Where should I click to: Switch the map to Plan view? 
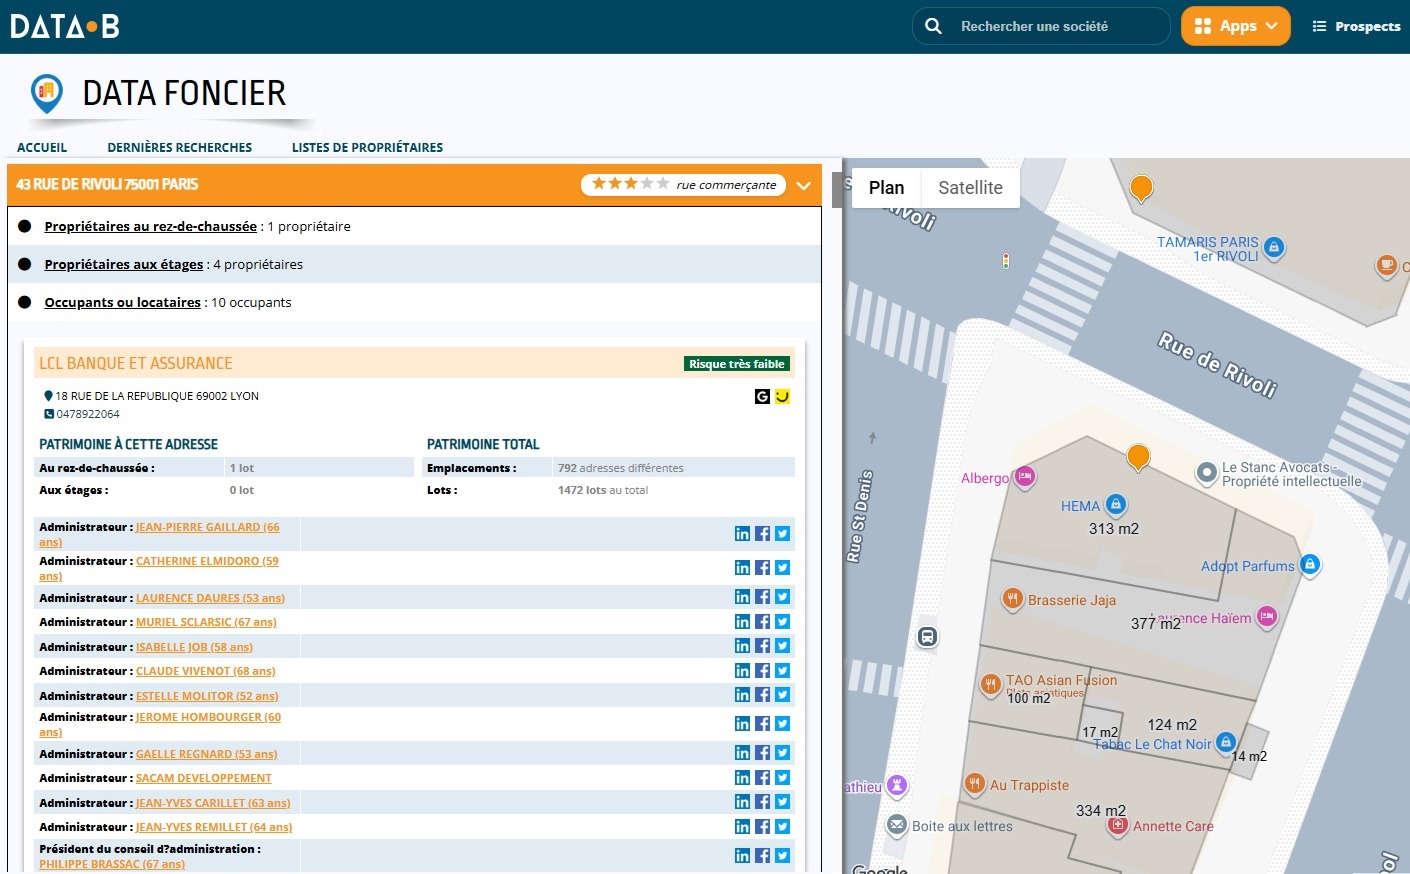click(x=886, y=188)
